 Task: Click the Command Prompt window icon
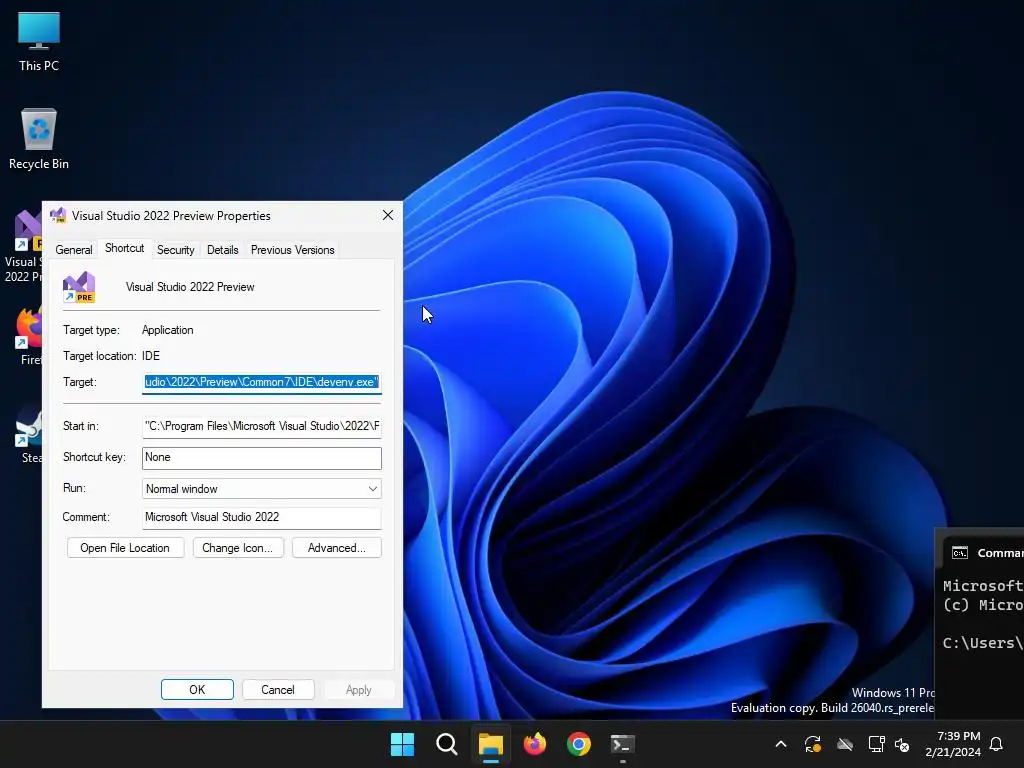[959, 553]
